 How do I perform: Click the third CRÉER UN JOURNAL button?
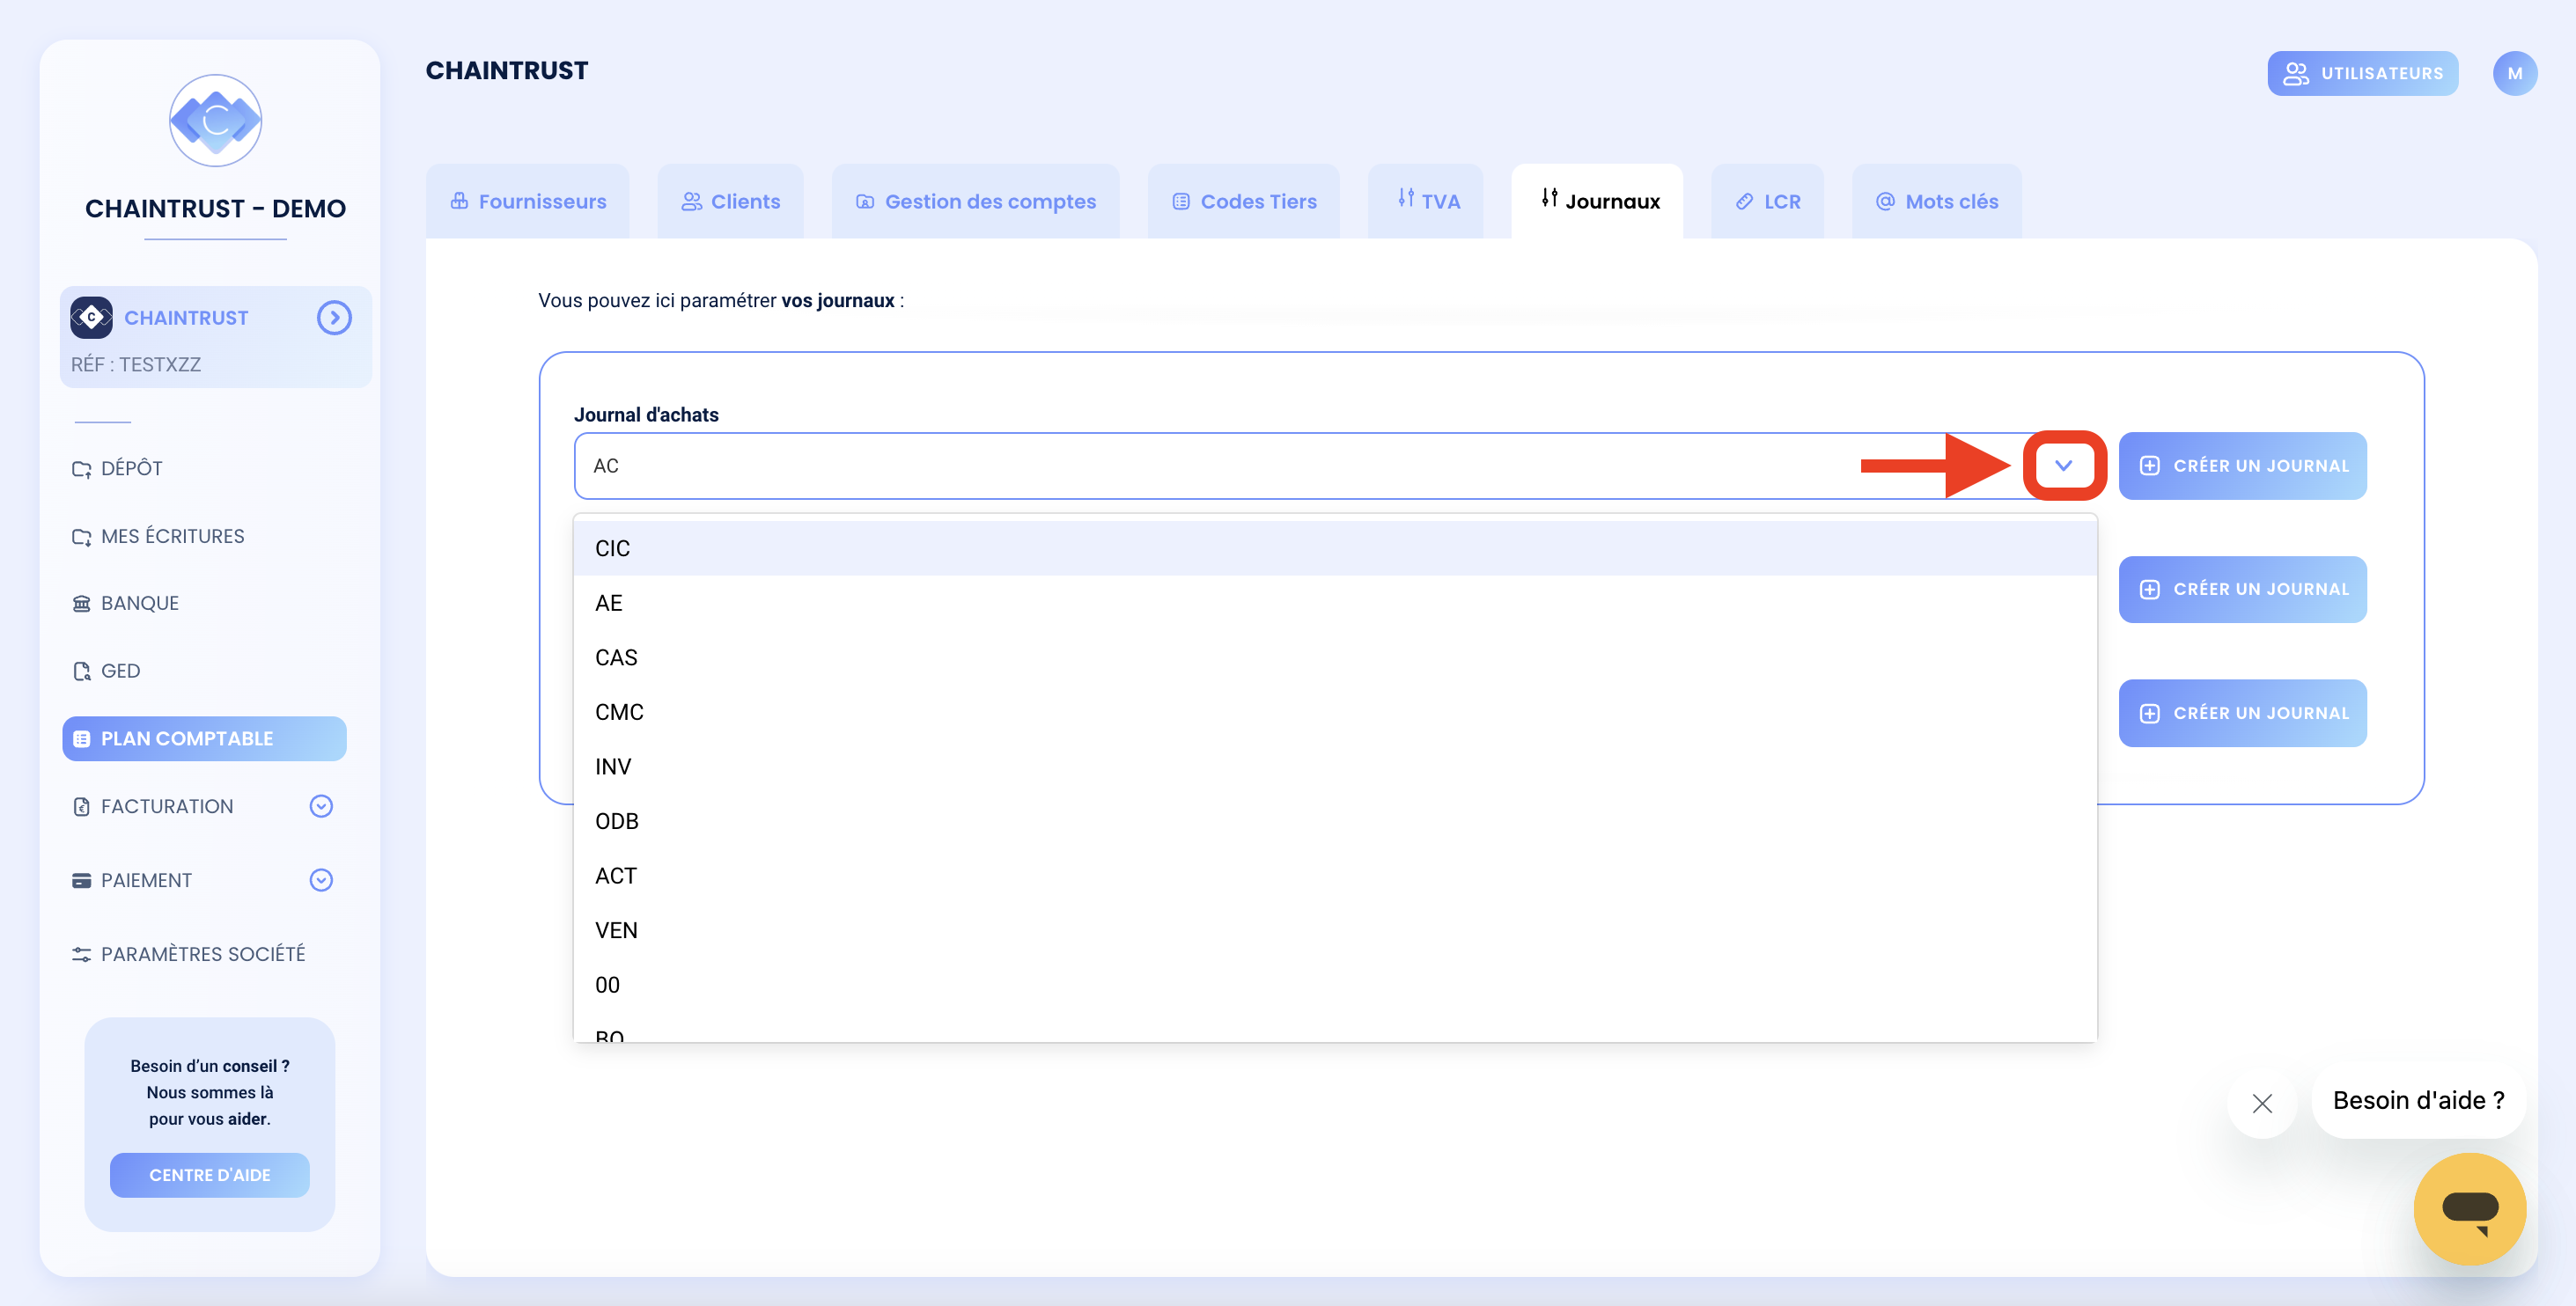[x=2243, y=713]
